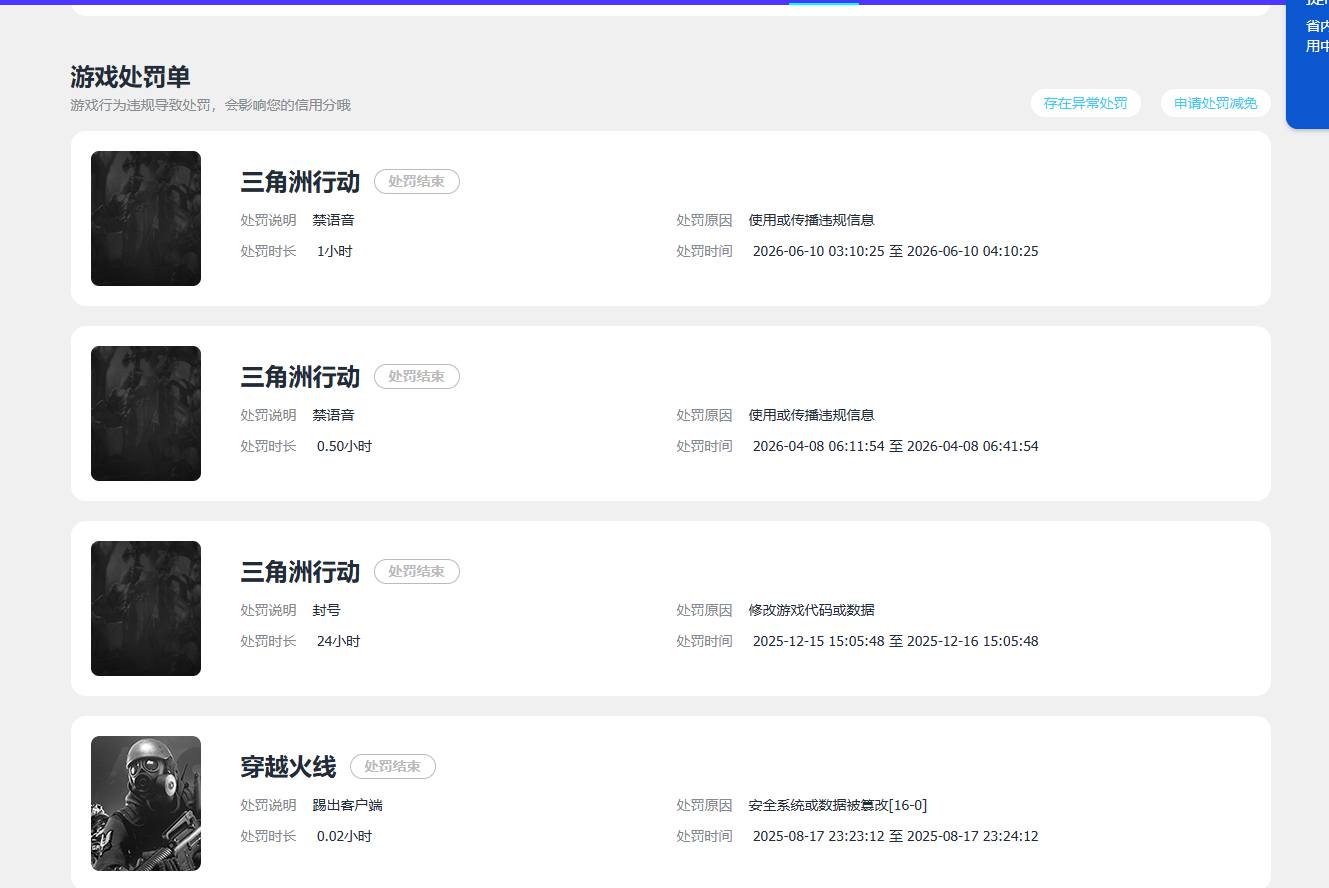Select the 1小时 penalty duration value
This screenshot has width=1329, height=888.
335,251
